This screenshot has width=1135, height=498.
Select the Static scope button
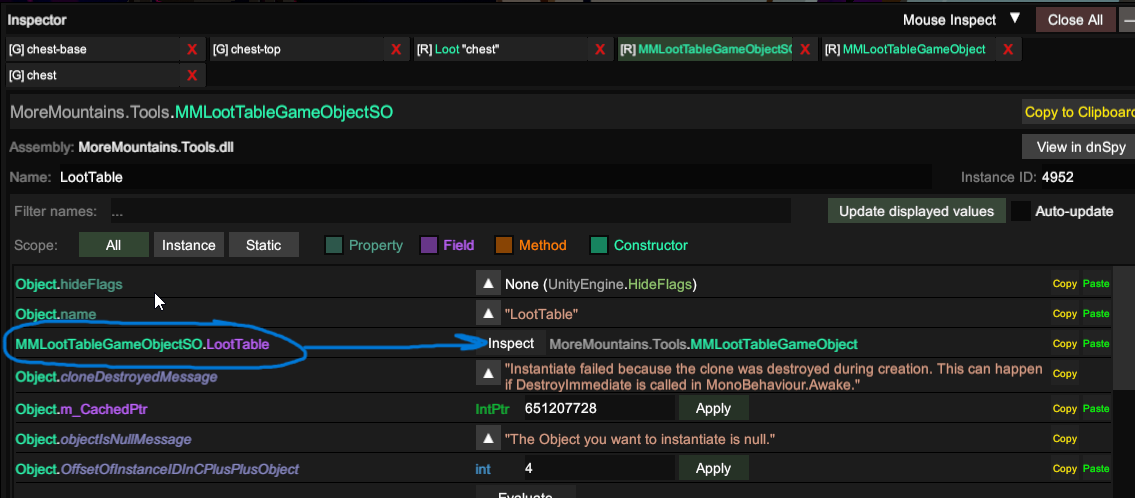click(x=263, y=245)
